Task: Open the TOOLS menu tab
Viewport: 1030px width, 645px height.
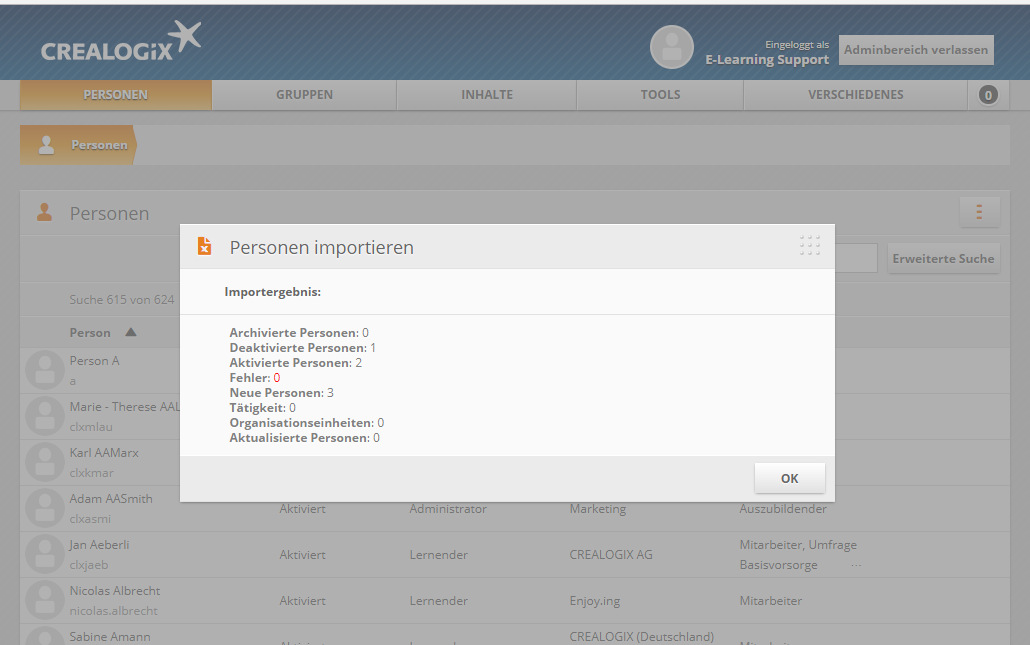Action: (x=660, y=95)
